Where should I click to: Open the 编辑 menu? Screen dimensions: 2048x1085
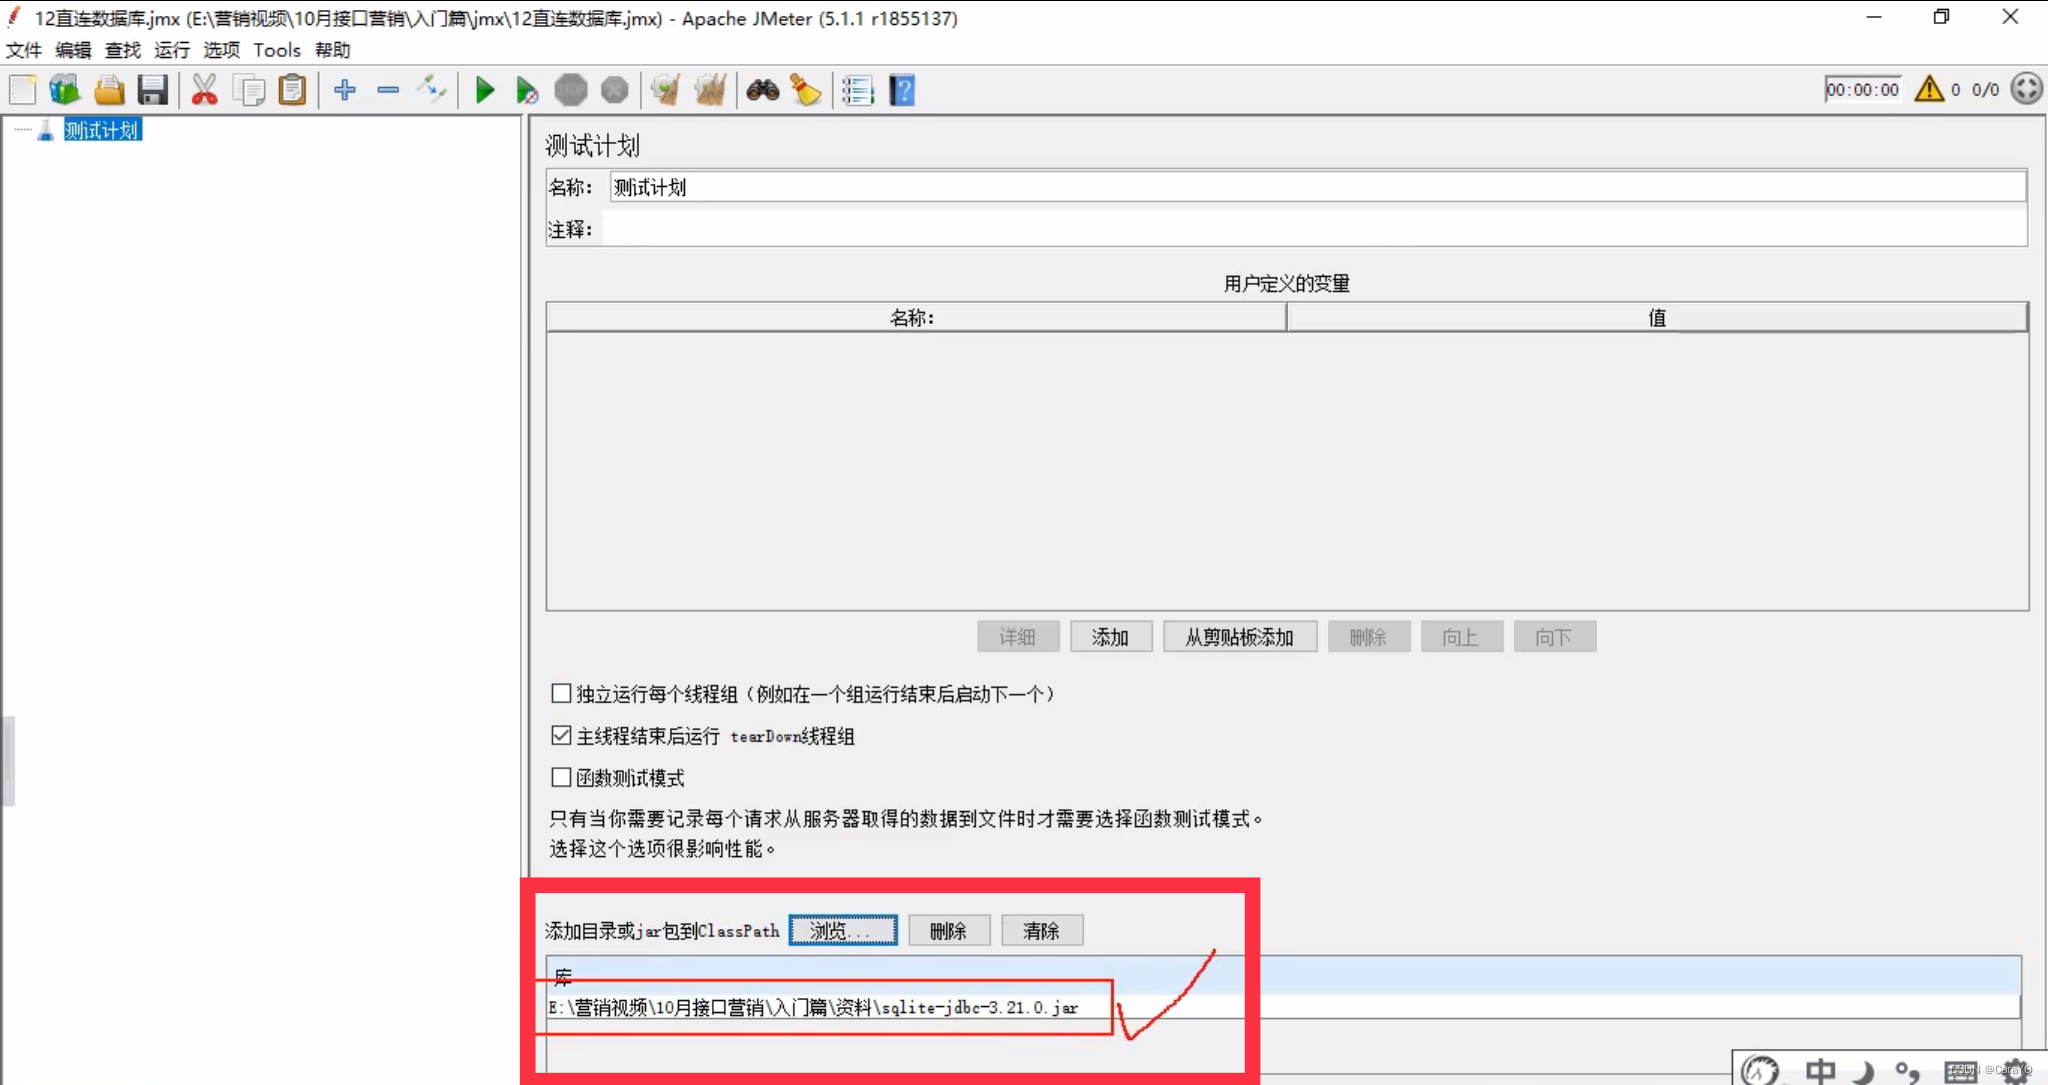[x=73, y=50]
